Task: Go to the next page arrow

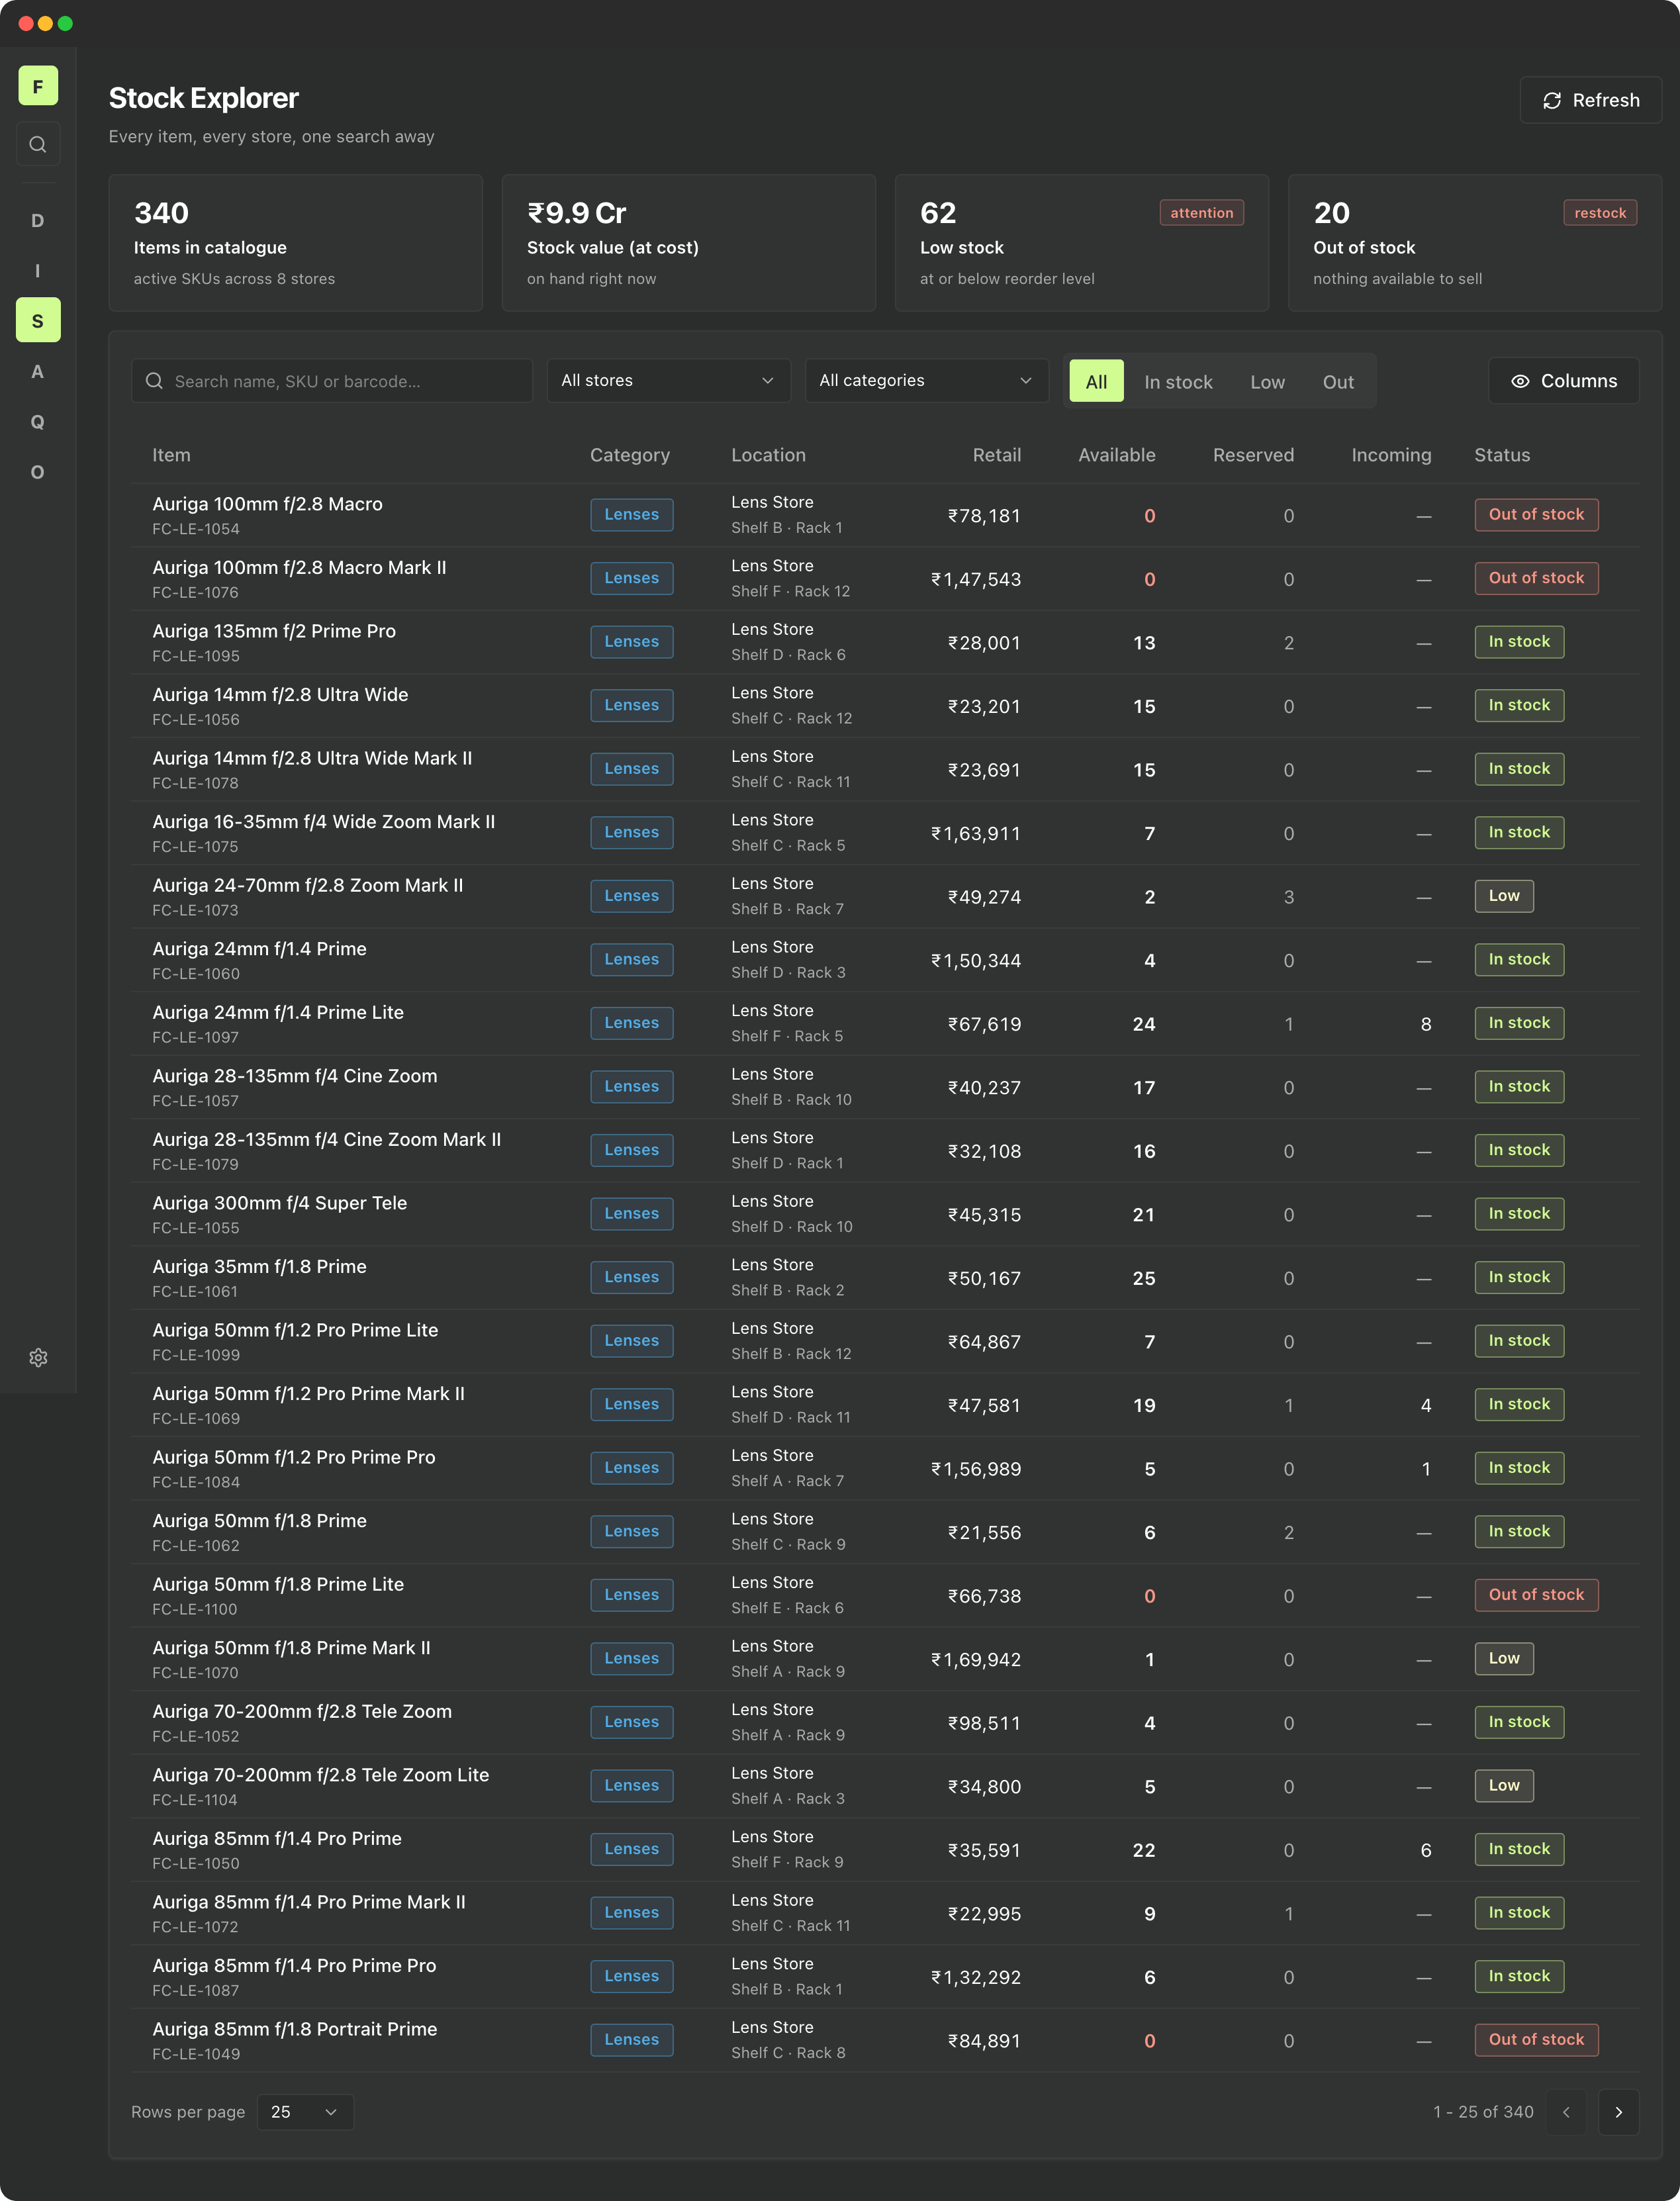Action: click(x=1618, y=2112)
